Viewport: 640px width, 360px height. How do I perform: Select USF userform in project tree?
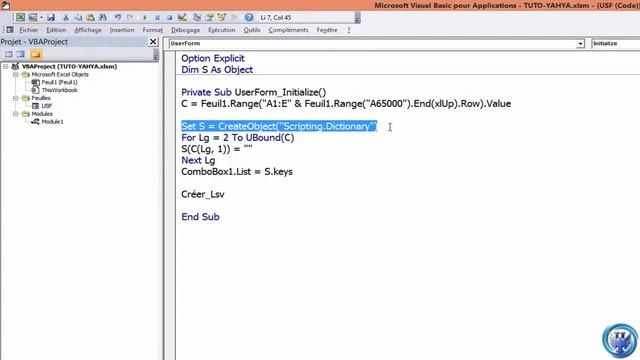(x=47, y=106)
